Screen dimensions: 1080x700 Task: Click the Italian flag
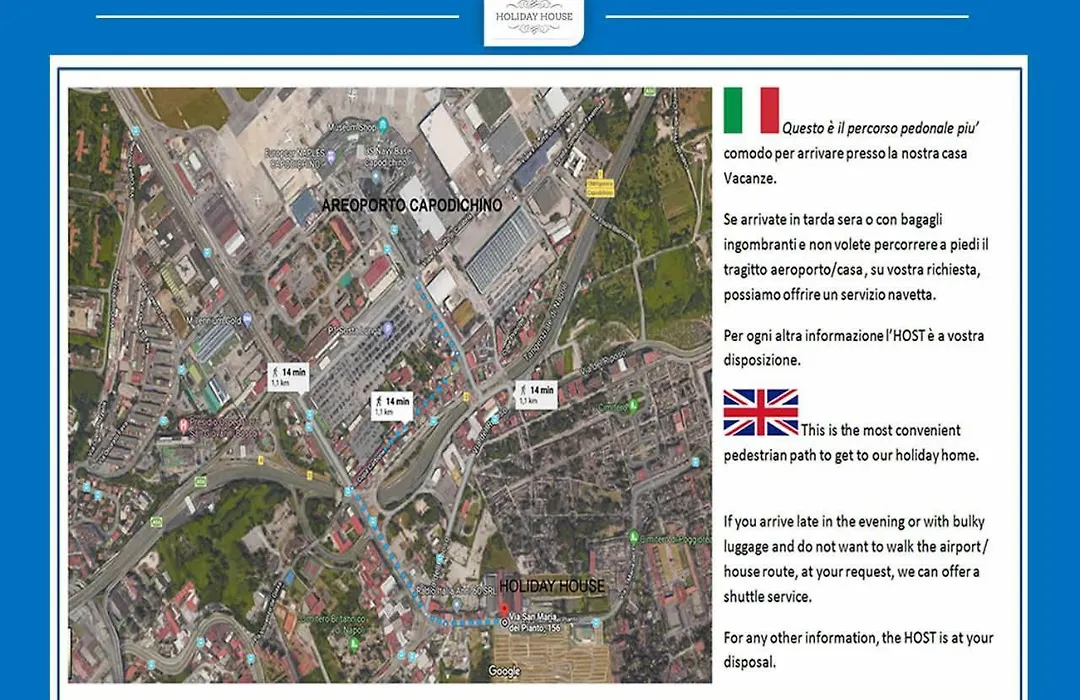751,110
